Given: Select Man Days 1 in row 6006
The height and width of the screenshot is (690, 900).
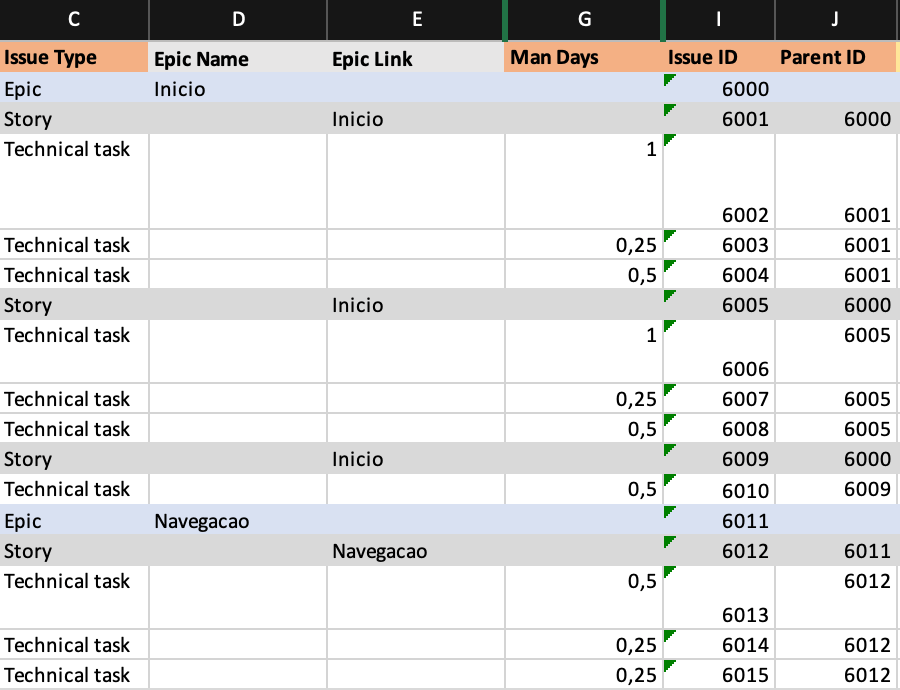Looking at the screenshot, I should click(x=584, y=351).
